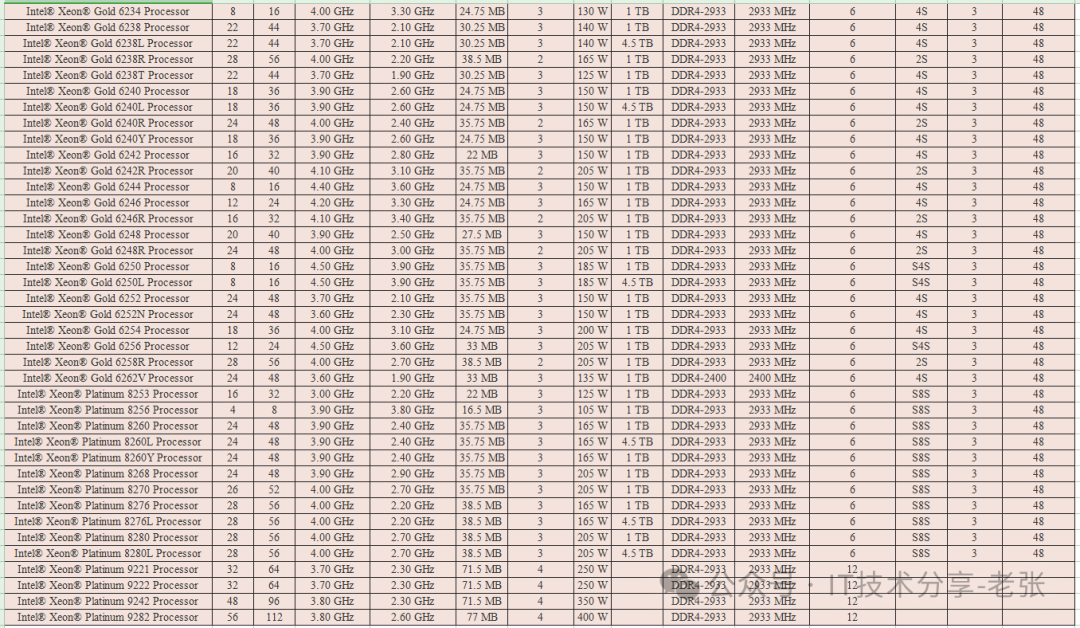Click the Intel Xeon Platinum 8256 Processor name
1080x628 pixels.
click(x=107, y=410)
